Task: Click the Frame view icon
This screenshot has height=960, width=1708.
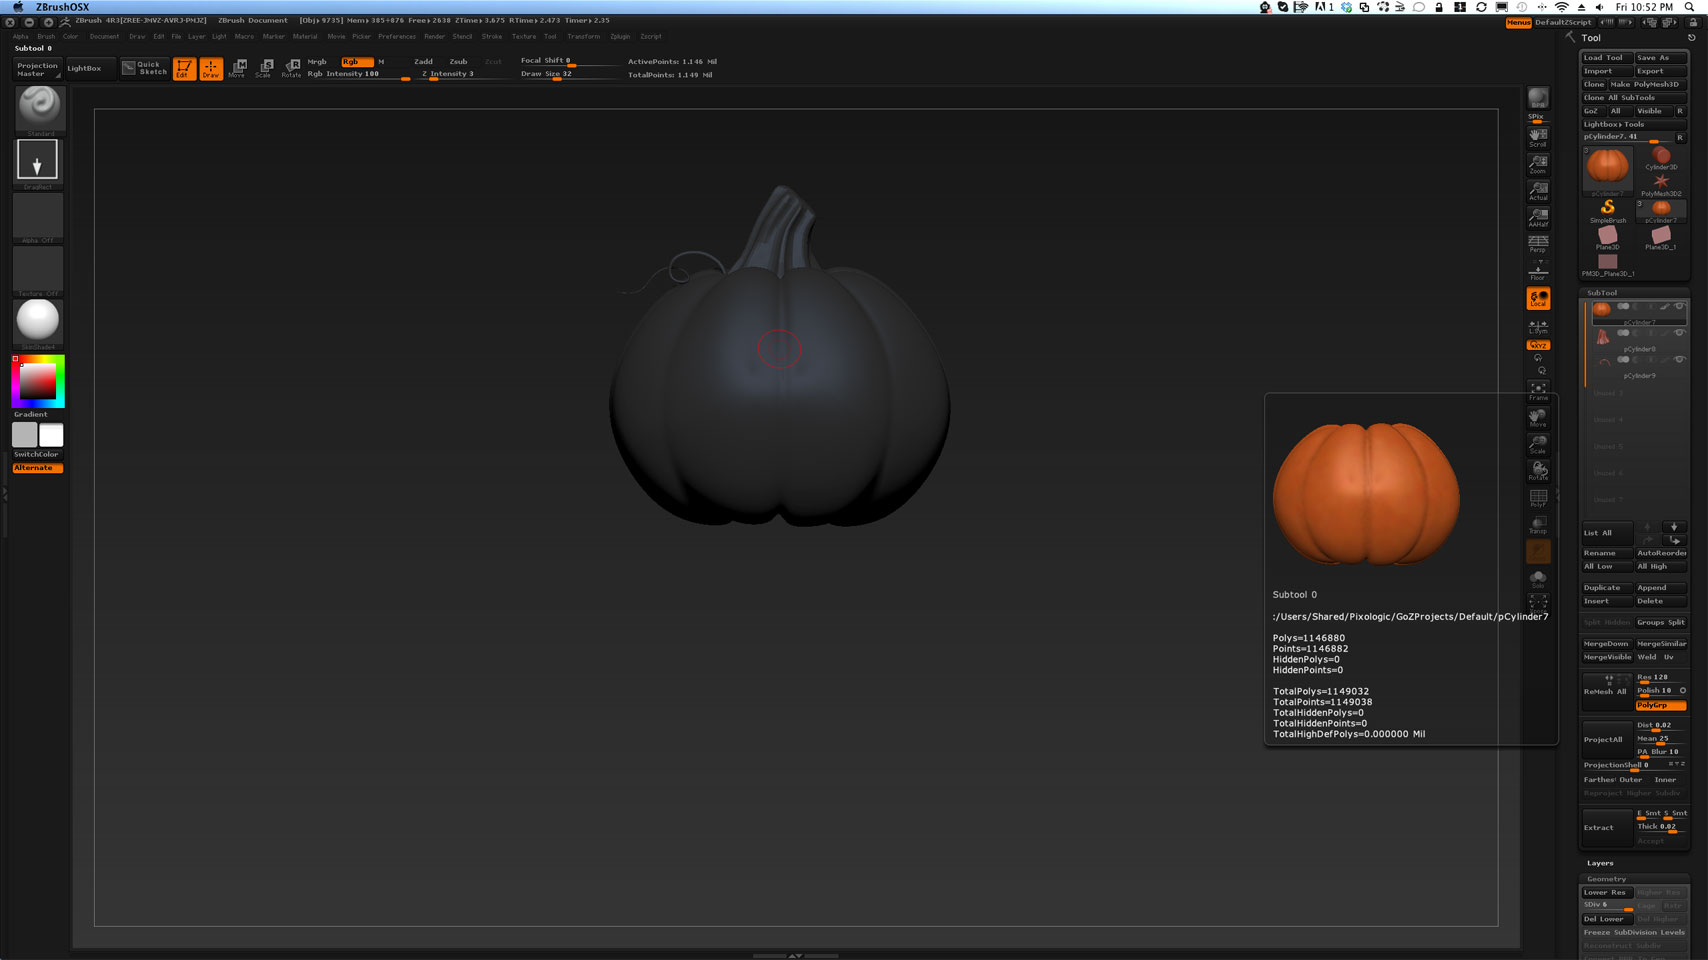Action: tap(1537, 391)
